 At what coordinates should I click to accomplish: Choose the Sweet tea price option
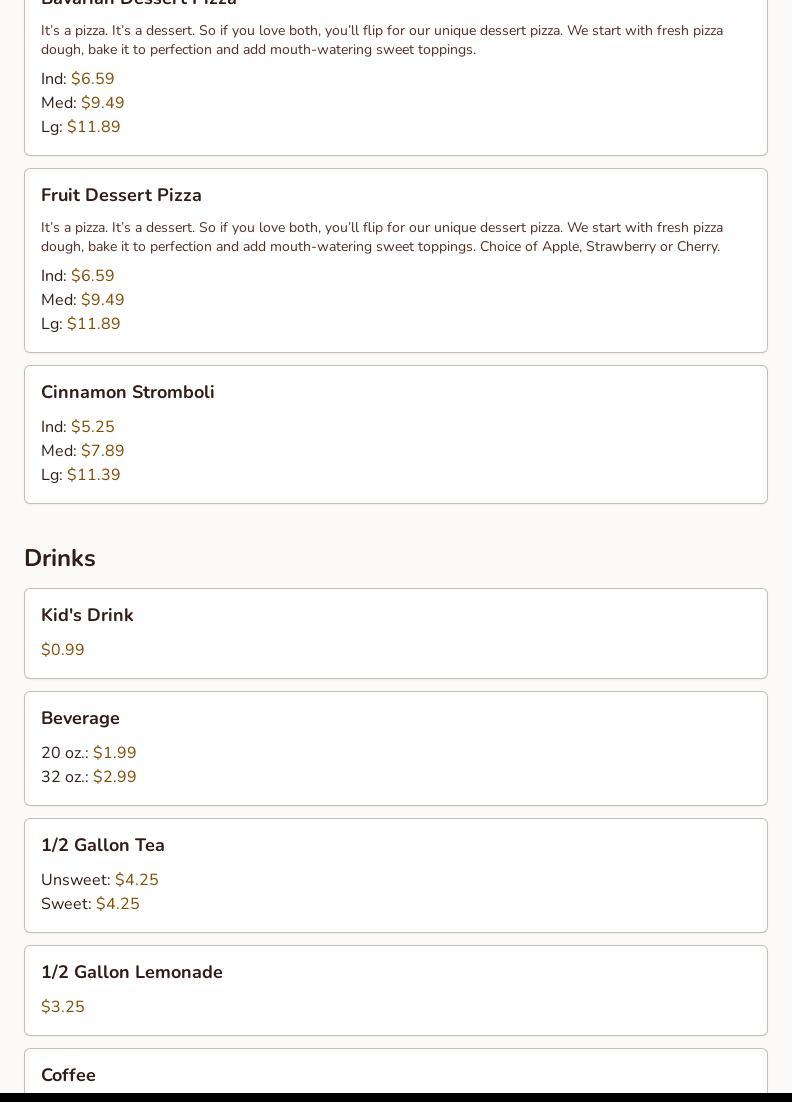coord(117,904)
